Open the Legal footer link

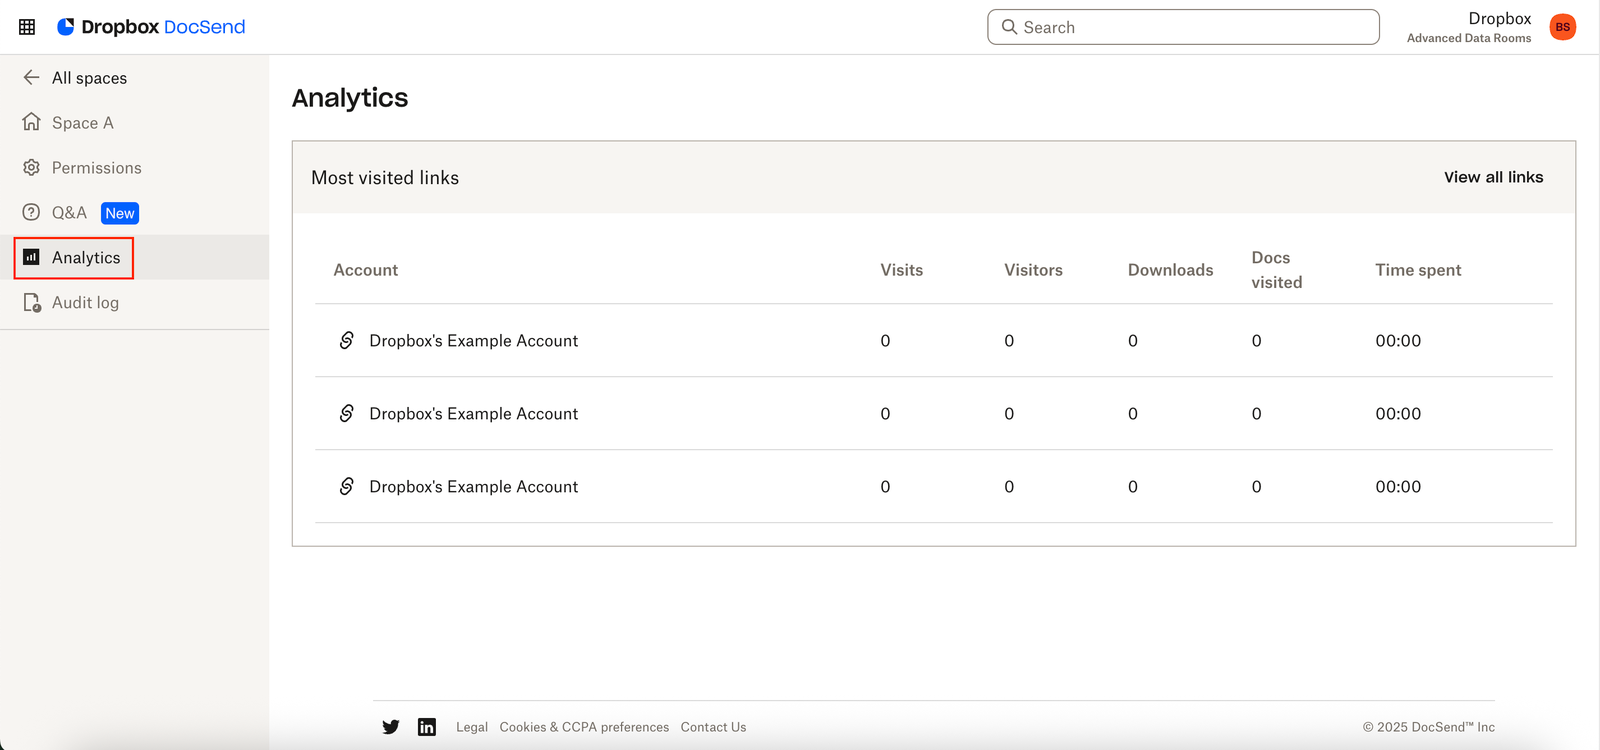click(x=472, y=727)
